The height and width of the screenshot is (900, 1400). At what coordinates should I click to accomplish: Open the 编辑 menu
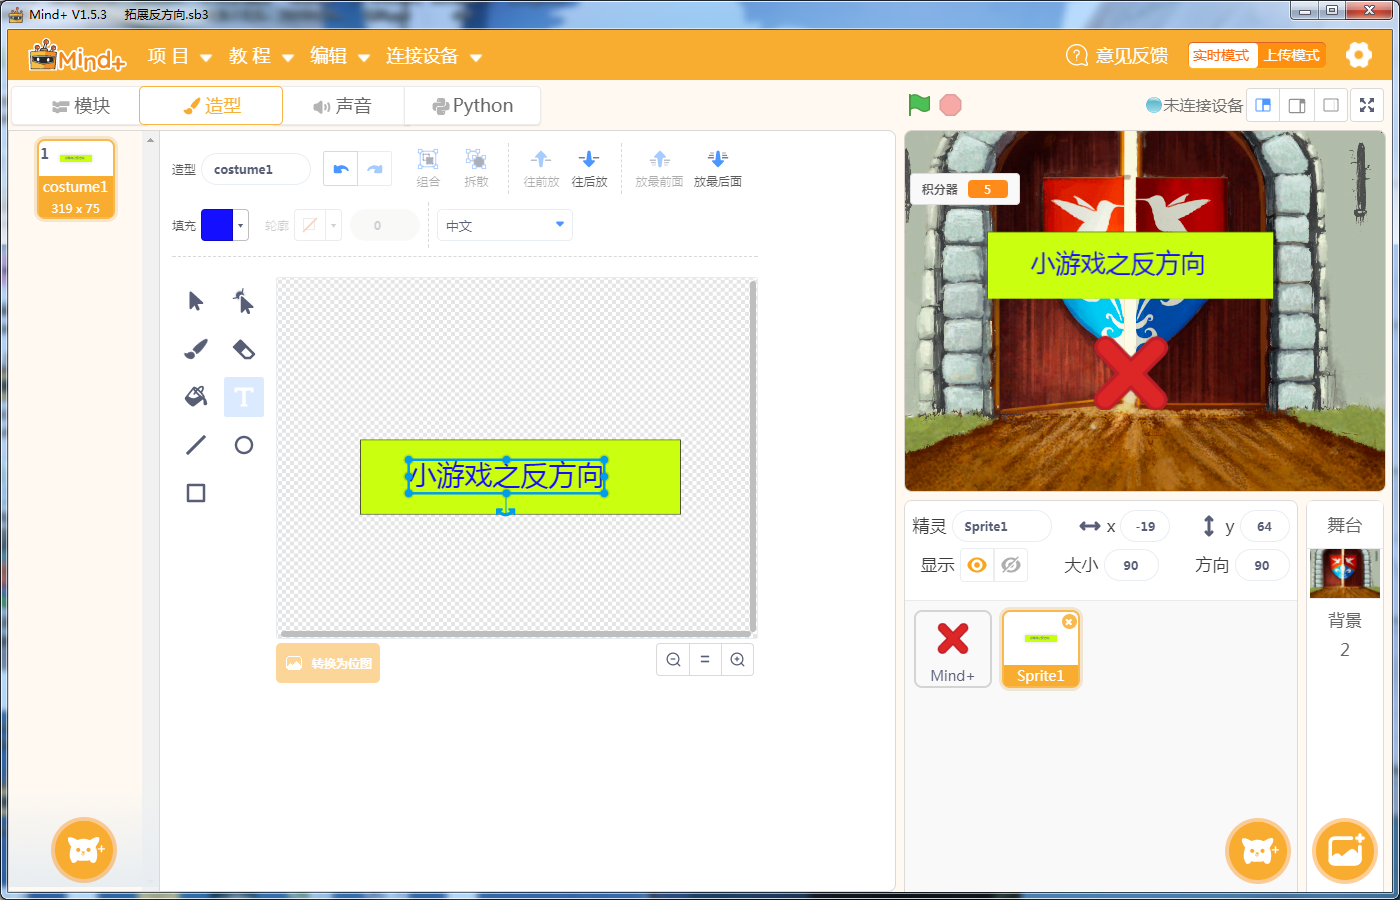click(340, 56)
